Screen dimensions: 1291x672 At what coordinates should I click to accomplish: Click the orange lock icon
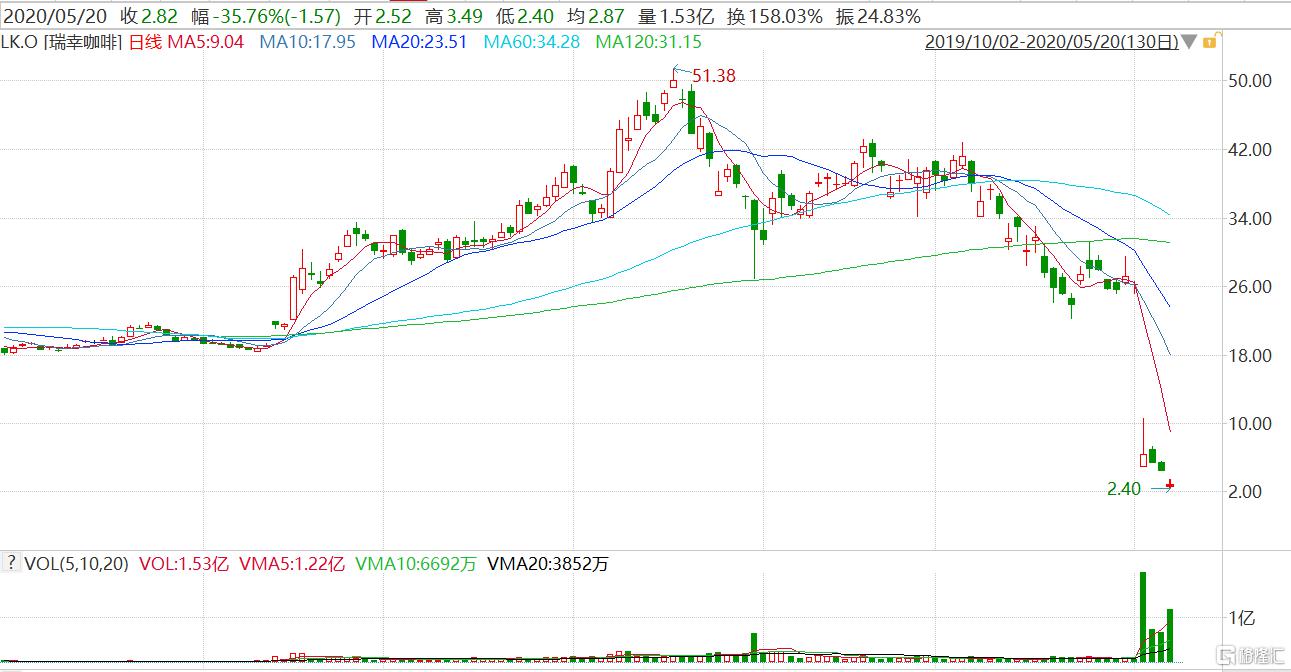click(1209, 42)
